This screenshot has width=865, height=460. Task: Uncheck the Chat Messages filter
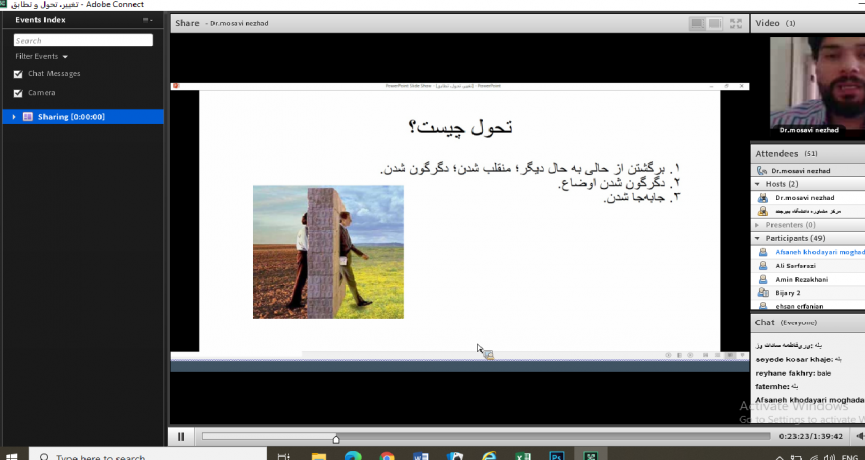18,74
